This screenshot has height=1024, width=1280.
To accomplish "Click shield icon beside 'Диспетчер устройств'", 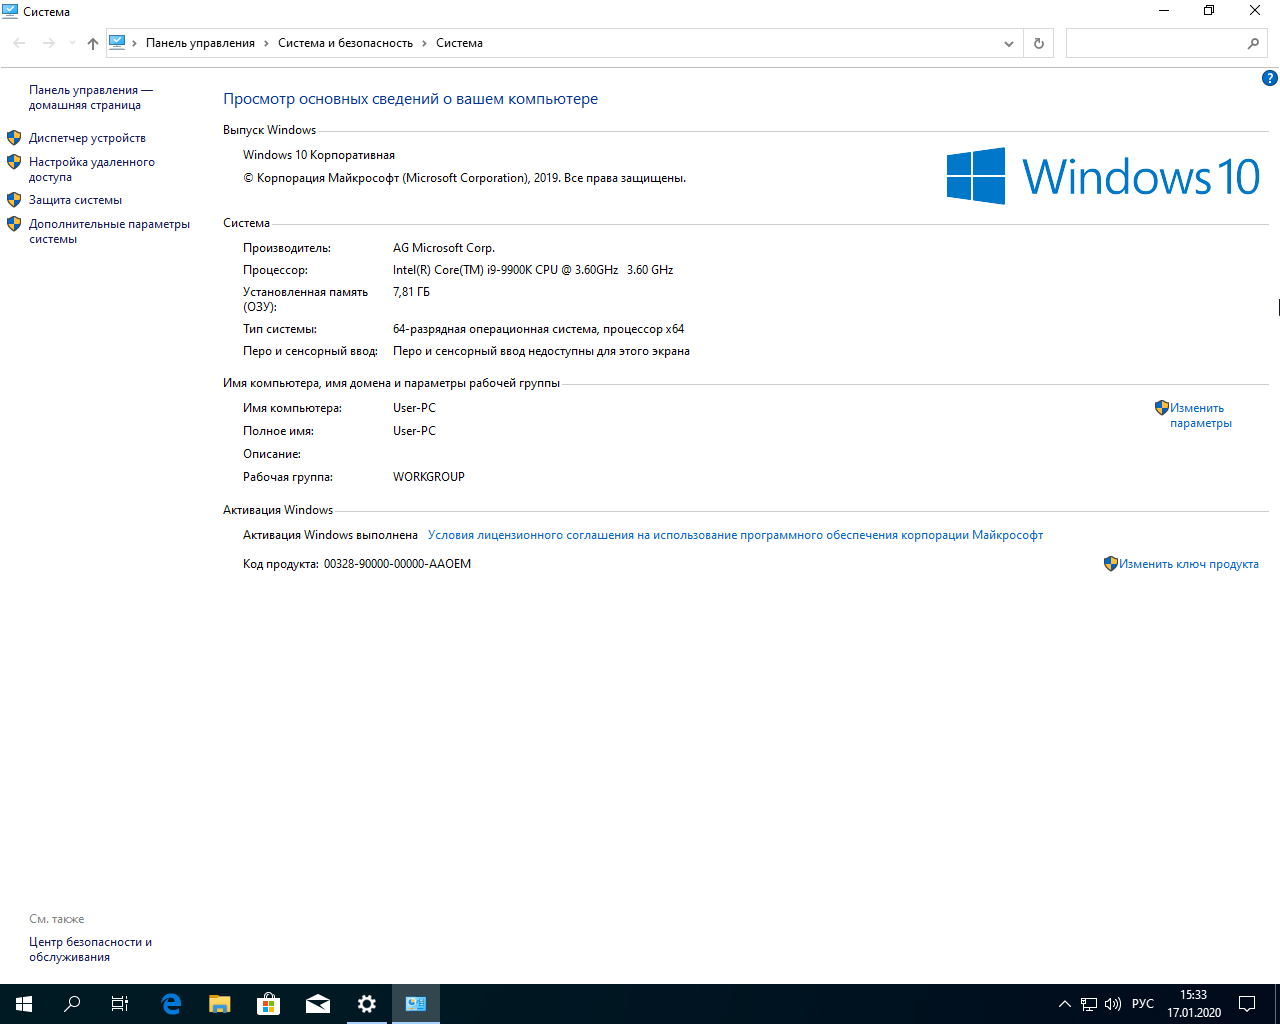I will pos(14,138).
